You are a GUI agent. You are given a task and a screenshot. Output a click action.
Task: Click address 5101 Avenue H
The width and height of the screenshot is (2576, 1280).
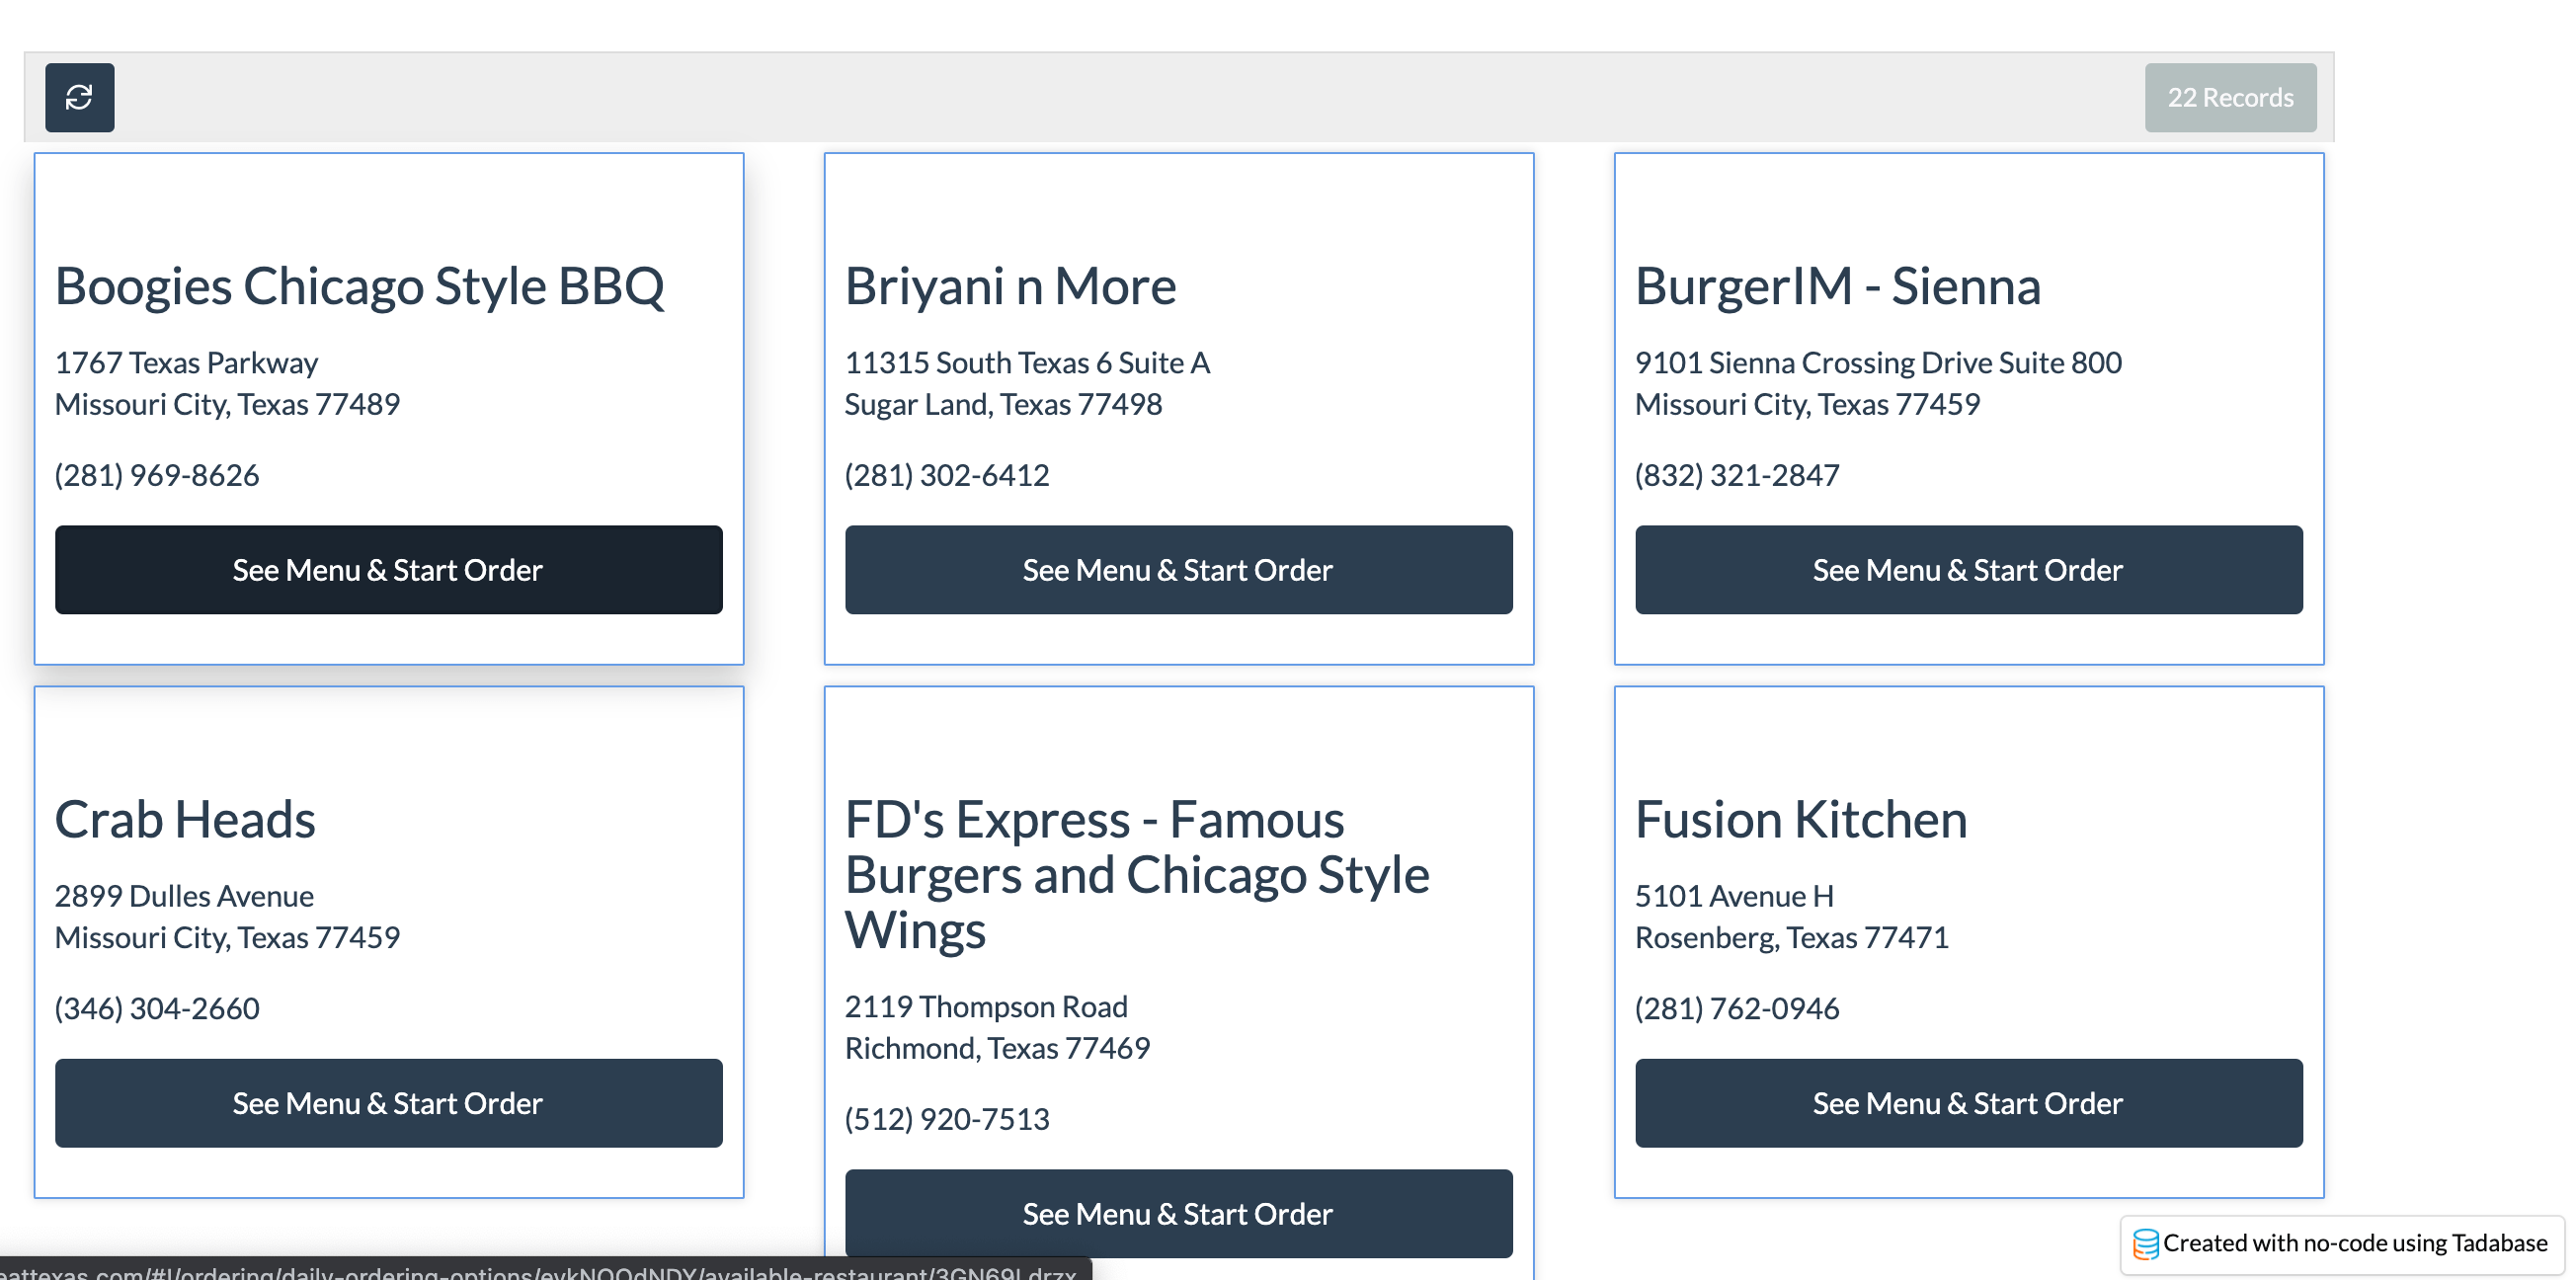click(x=1734, y=895)
